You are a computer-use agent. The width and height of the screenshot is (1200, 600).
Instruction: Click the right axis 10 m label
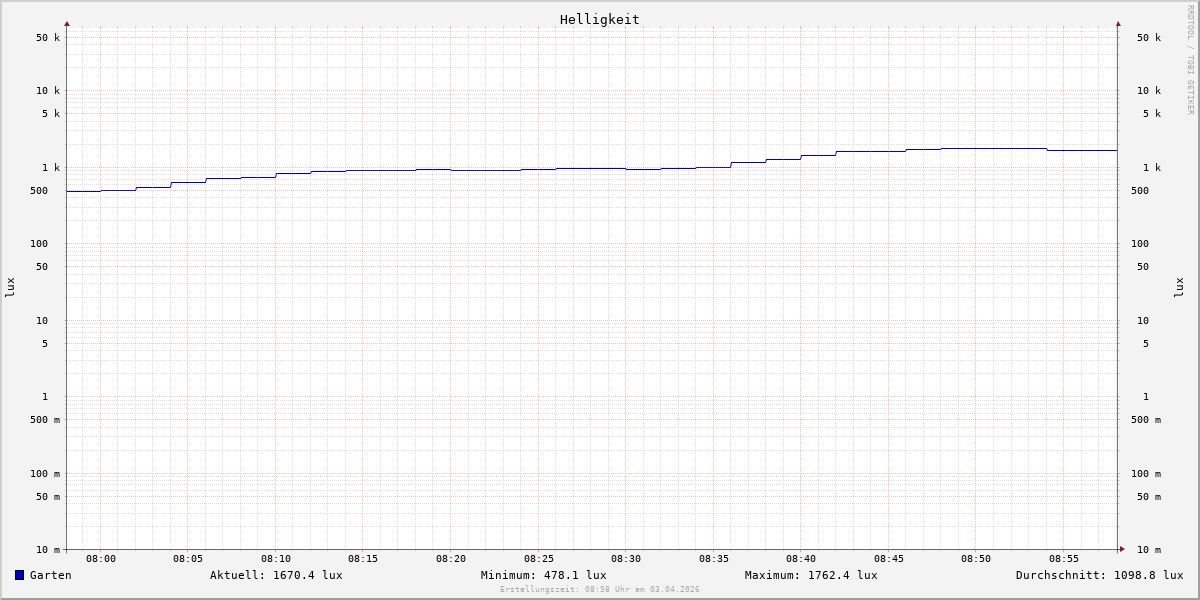1149,550
